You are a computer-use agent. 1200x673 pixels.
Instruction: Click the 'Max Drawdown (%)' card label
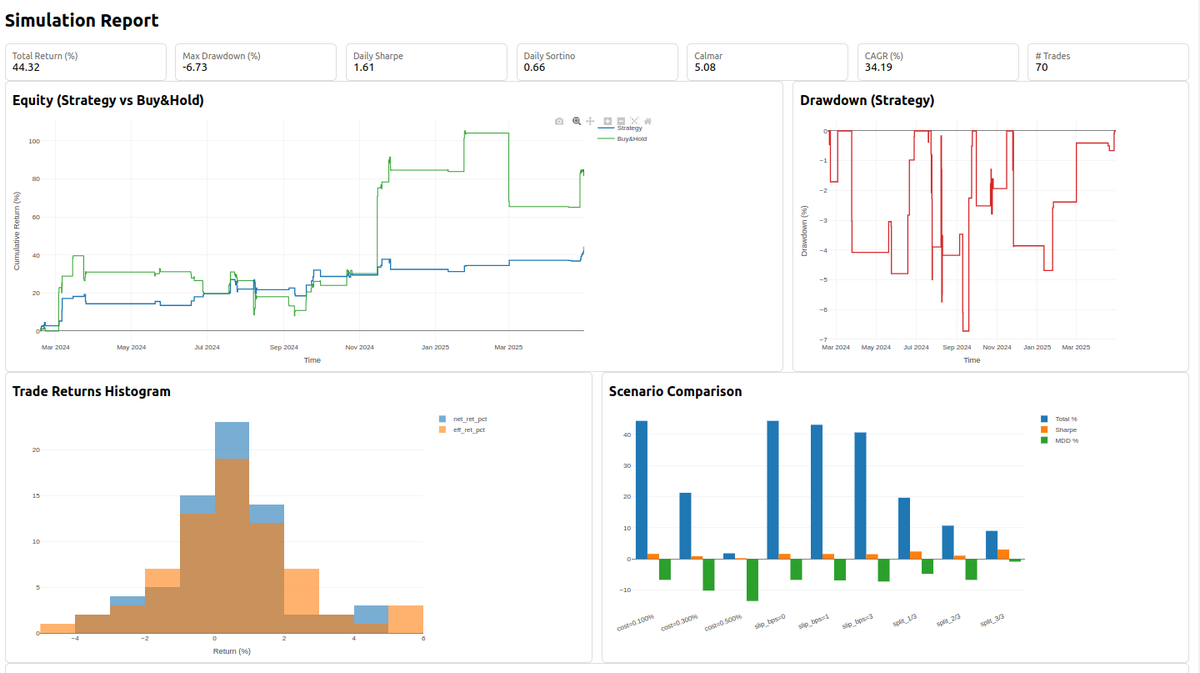tap(221, 56)
